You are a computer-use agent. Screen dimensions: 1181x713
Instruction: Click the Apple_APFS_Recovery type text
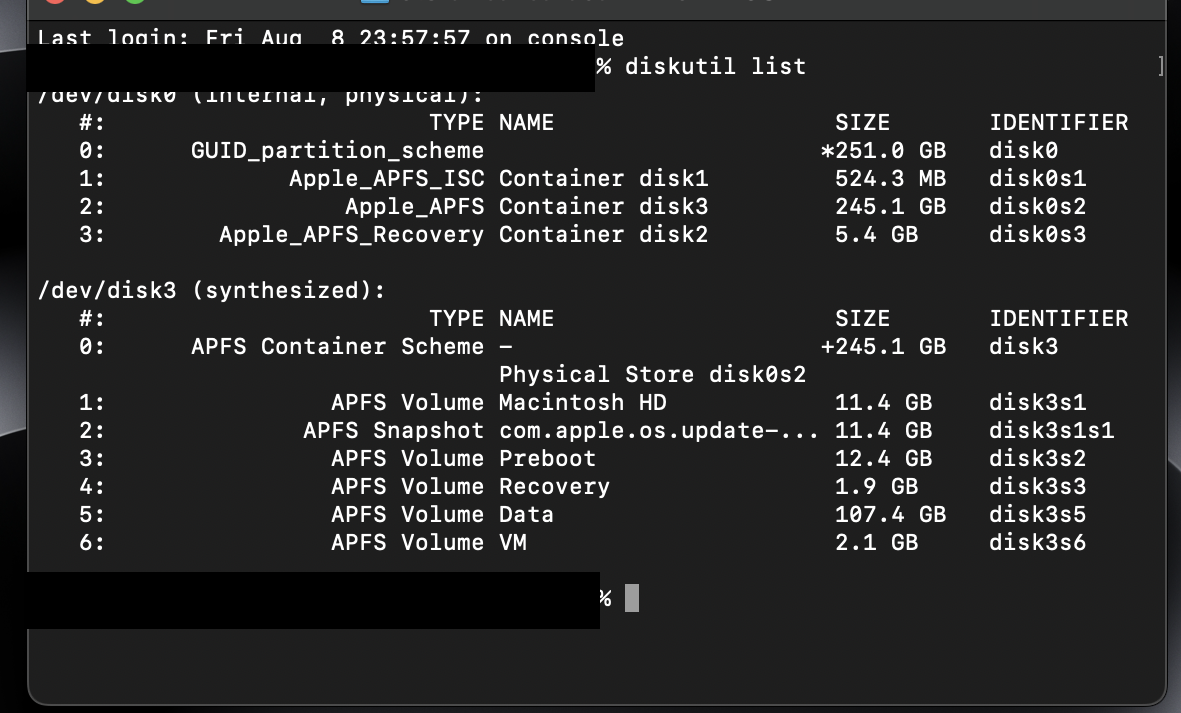pyautogui.click(x=351, y=235)
